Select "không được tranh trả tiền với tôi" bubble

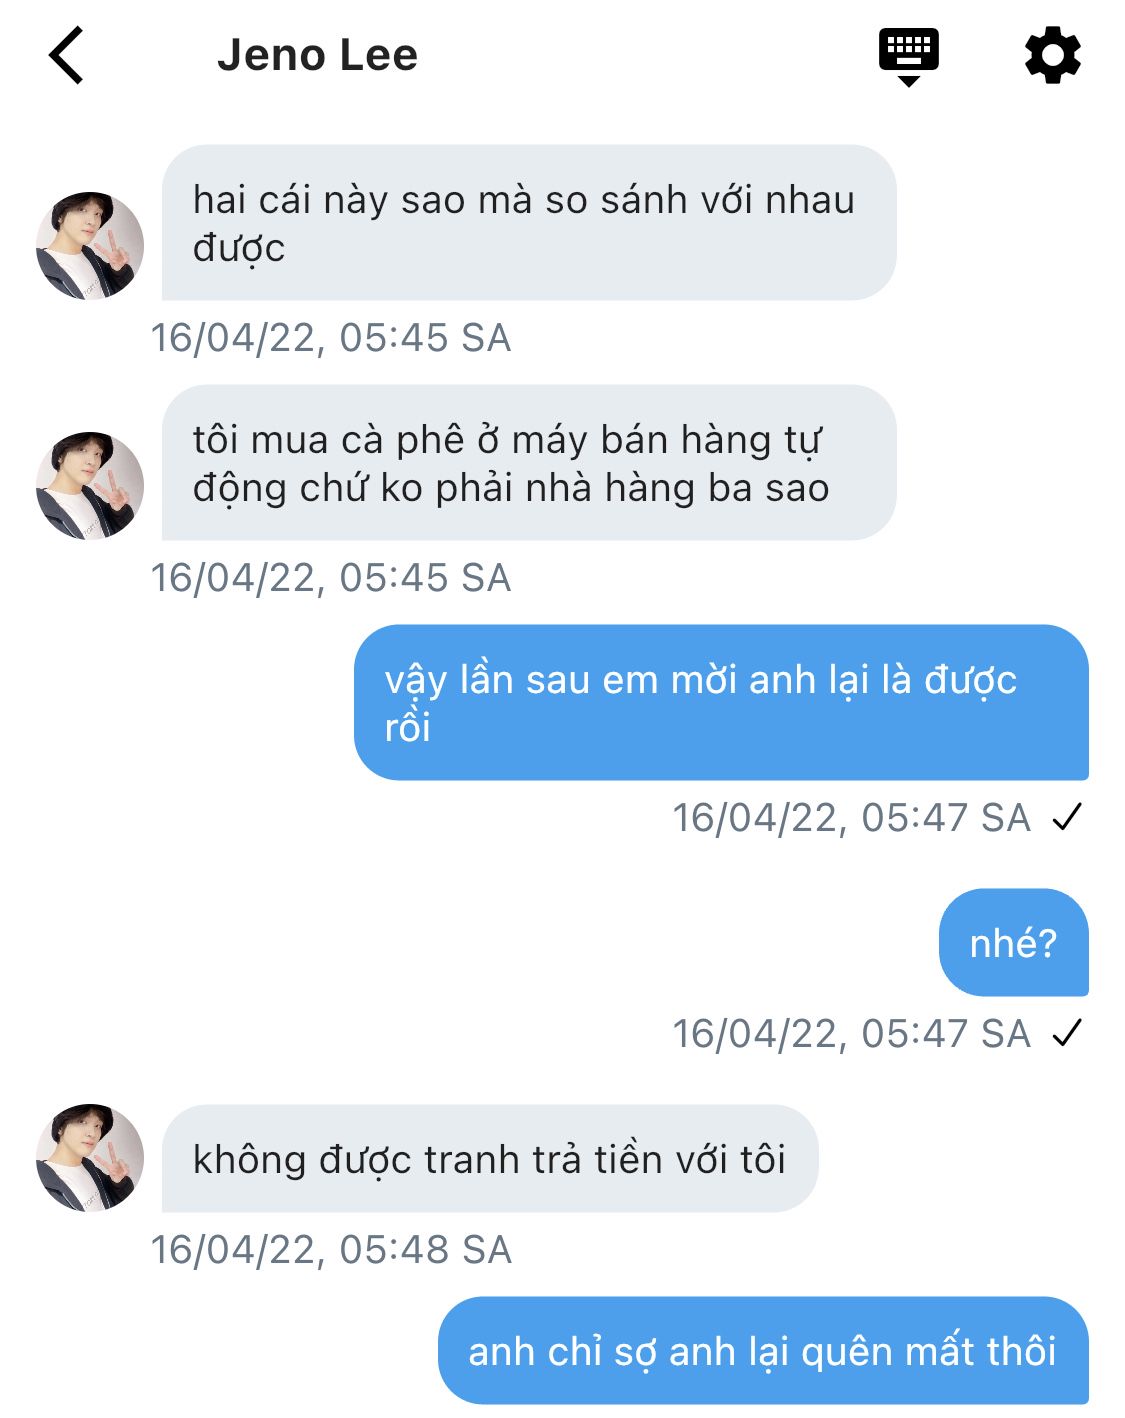tap(489, 1159)
